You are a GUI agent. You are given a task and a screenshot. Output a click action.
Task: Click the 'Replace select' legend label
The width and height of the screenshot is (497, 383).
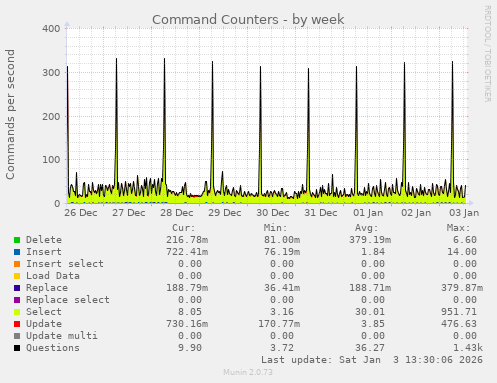coord(68,300)
